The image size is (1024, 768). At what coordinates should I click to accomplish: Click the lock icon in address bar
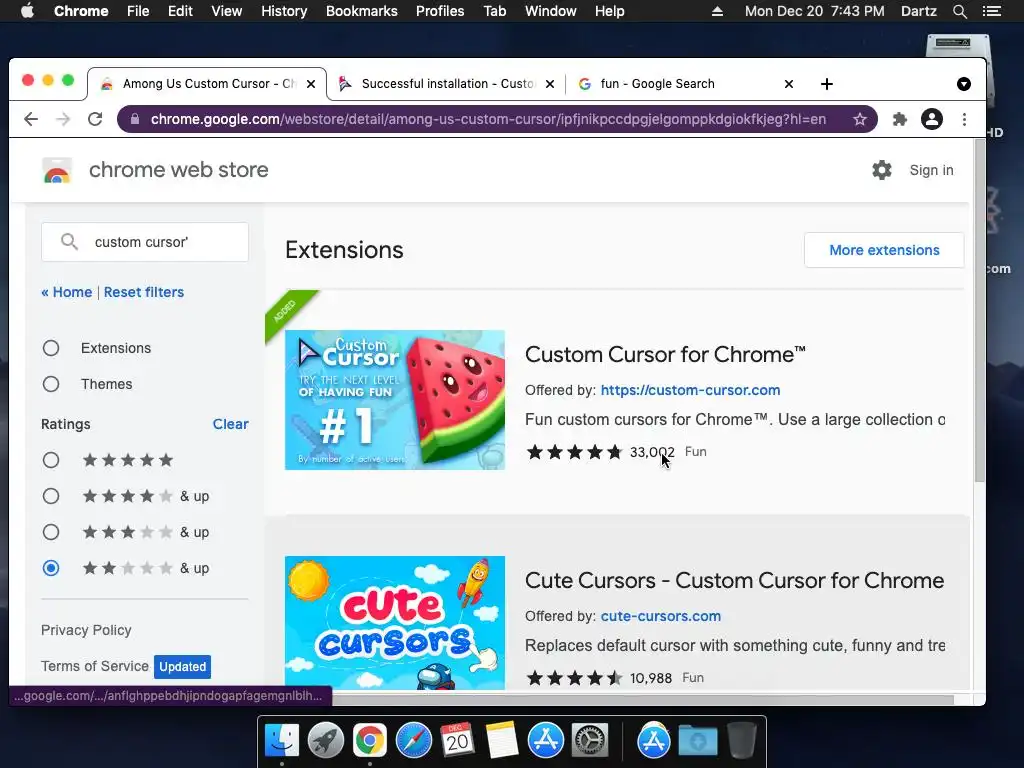point(135,119)
